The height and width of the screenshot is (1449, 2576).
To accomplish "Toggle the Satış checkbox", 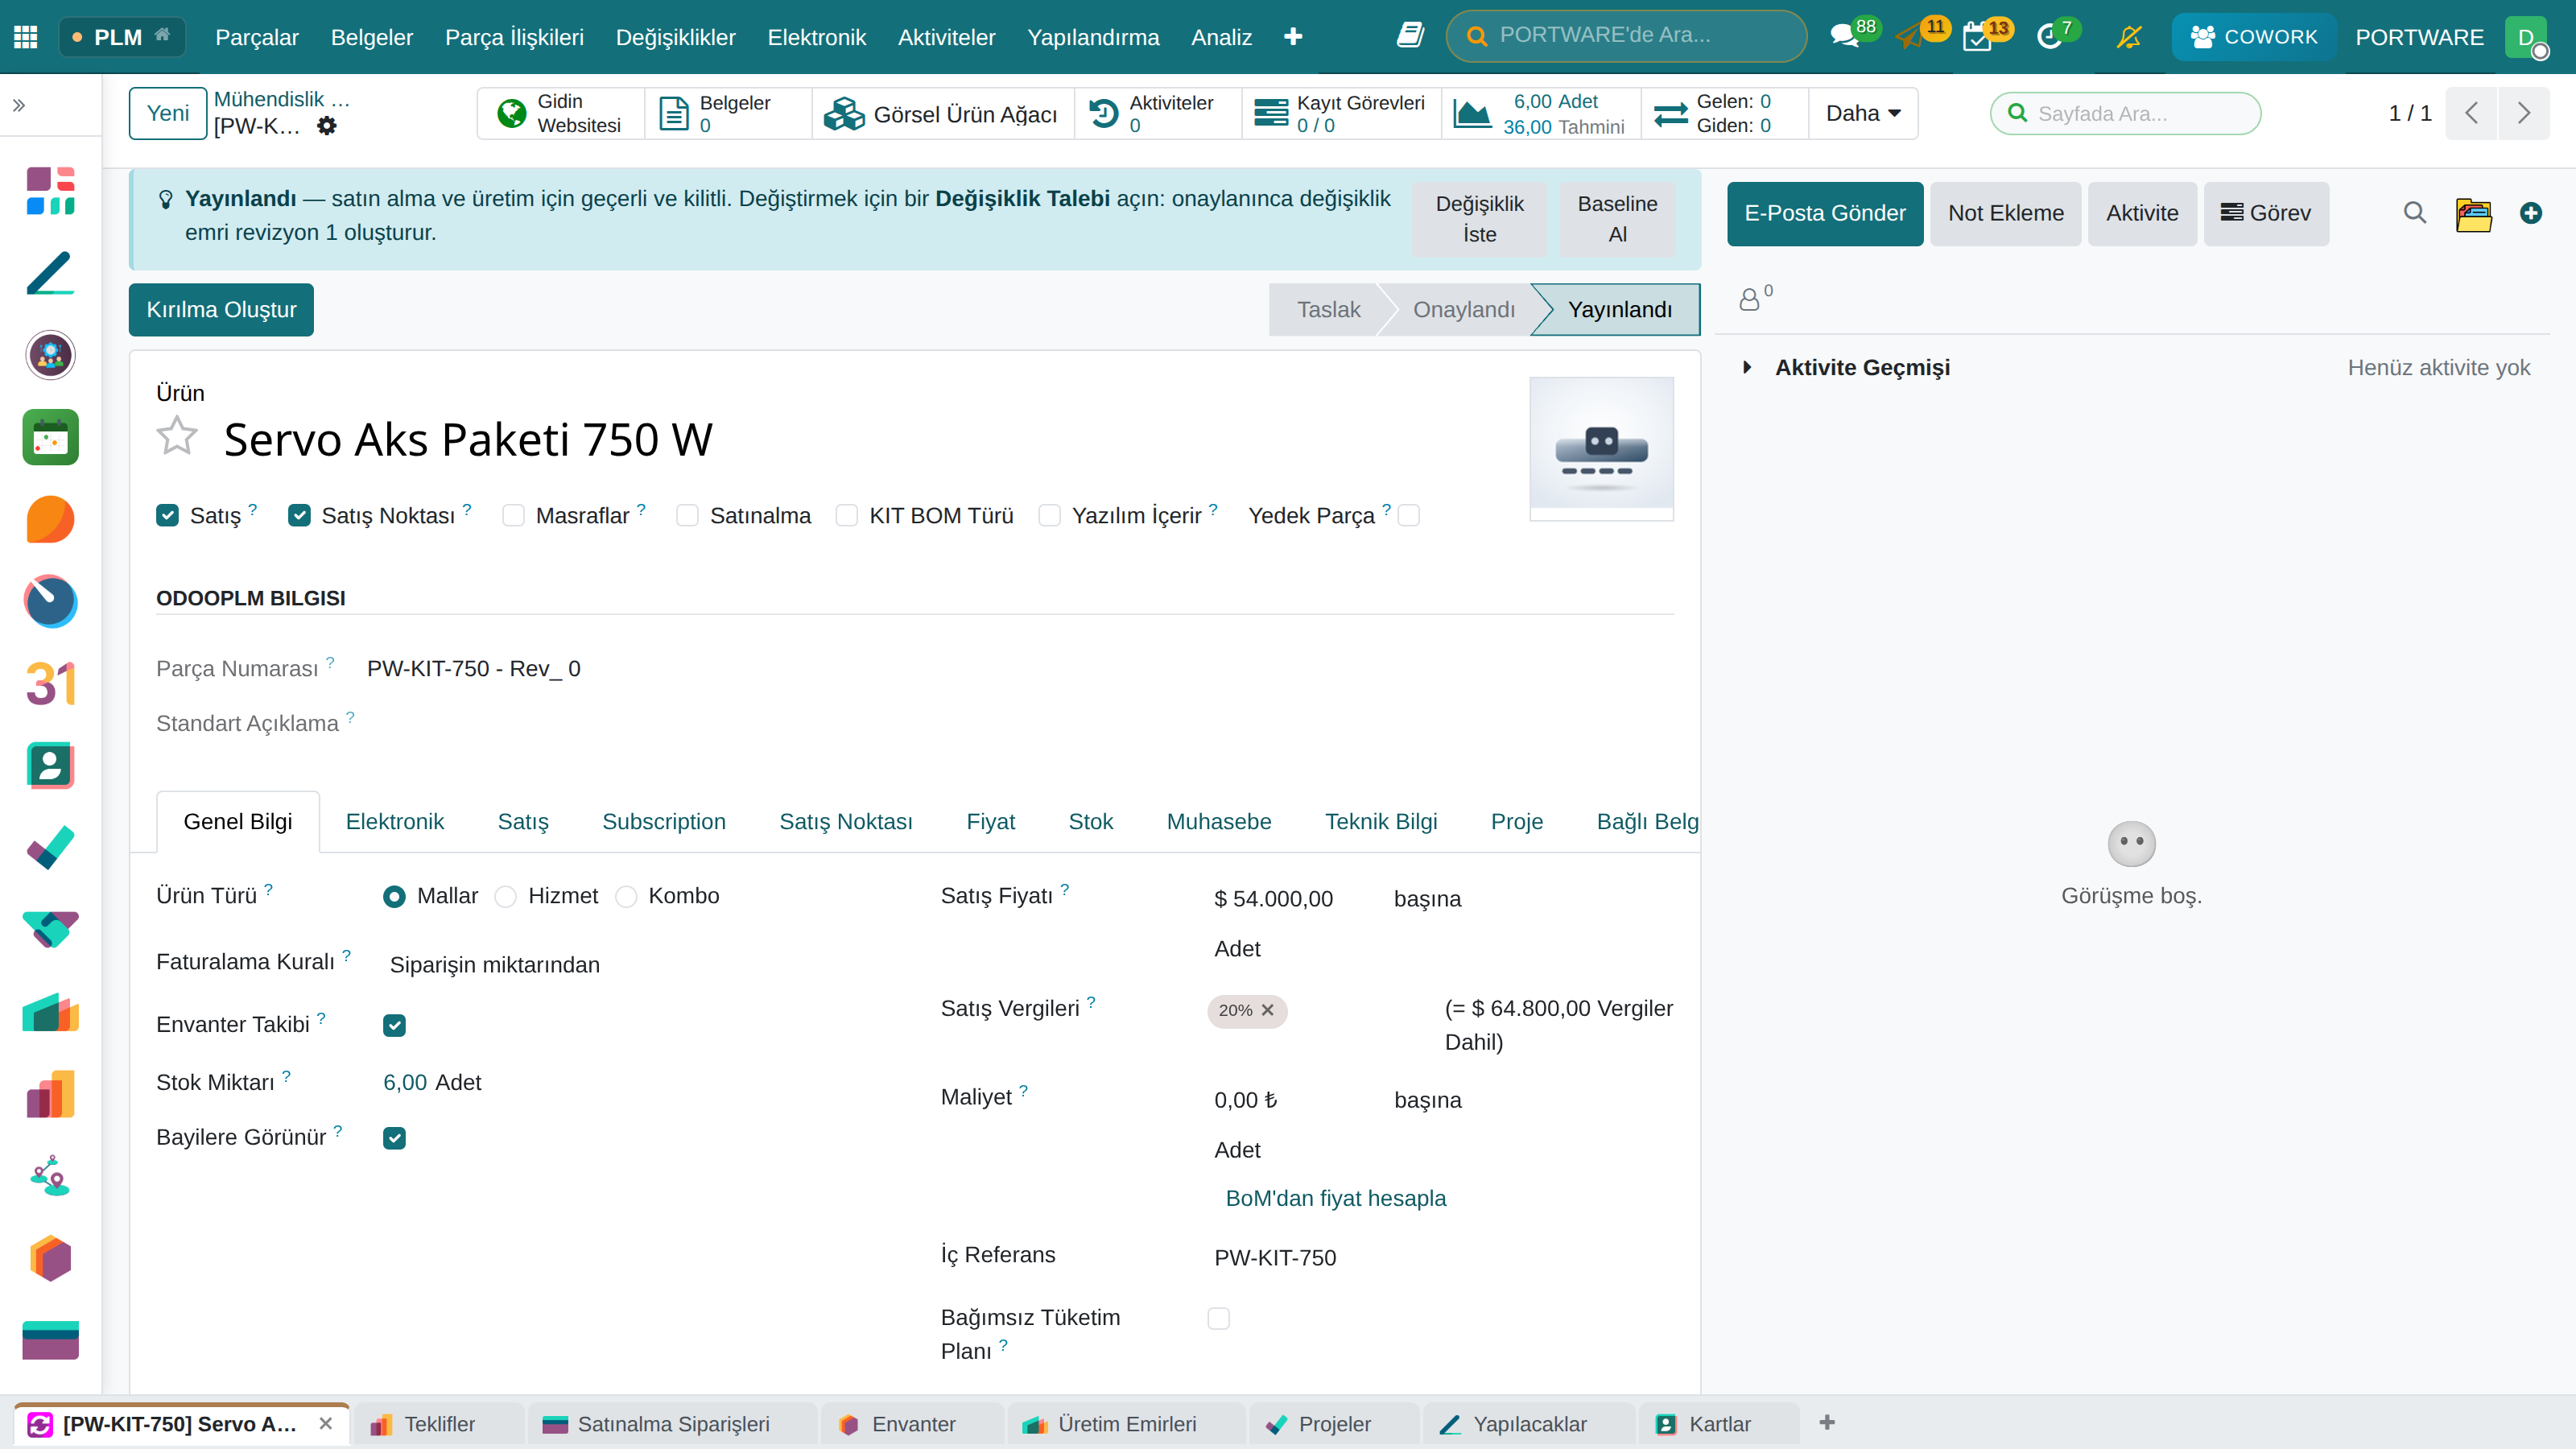I will pos(168,516).
